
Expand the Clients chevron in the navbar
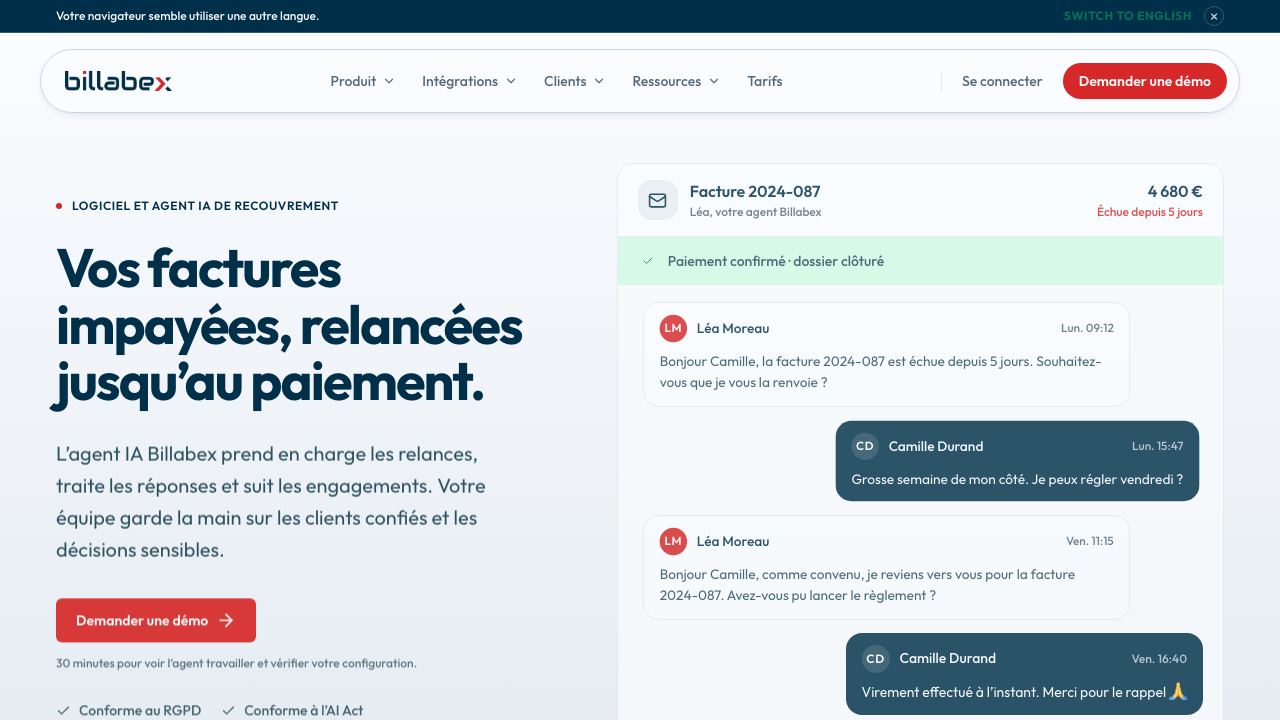click(599, 81)
